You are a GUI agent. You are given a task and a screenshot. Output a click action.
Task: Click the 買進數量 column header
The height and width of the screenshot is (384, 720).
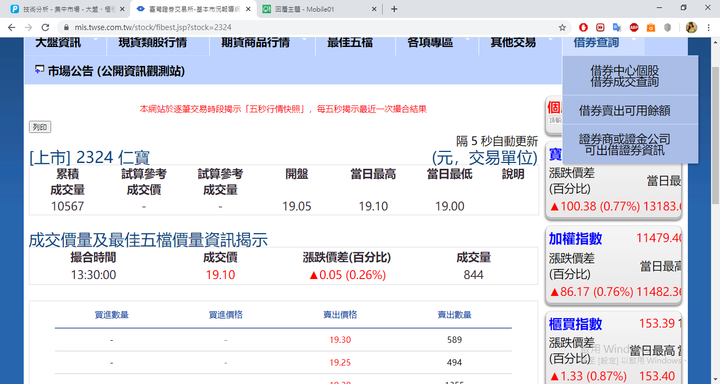point(112,315)
